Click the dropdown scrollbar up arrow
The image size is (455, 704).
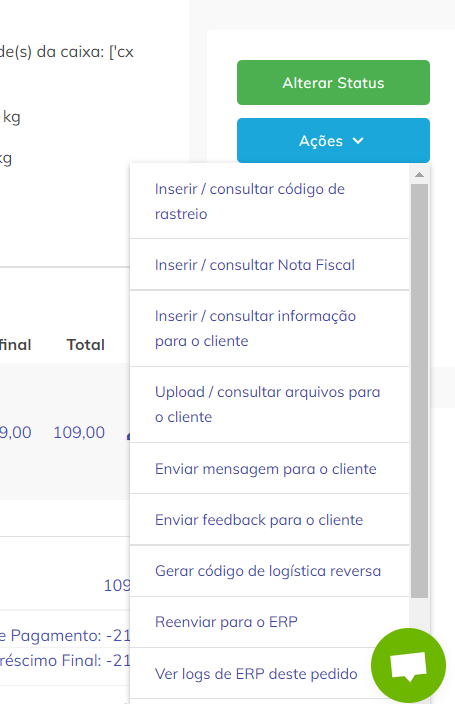point(420,175)
